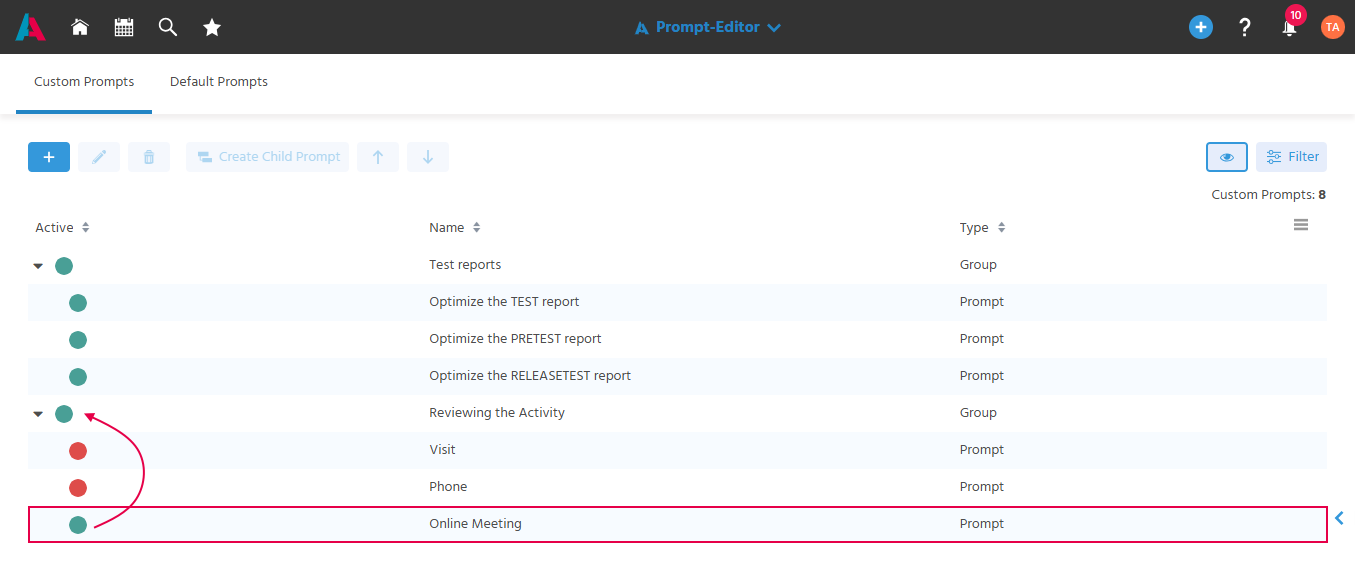Toggle the eye visibility button

pos(1227,157)
